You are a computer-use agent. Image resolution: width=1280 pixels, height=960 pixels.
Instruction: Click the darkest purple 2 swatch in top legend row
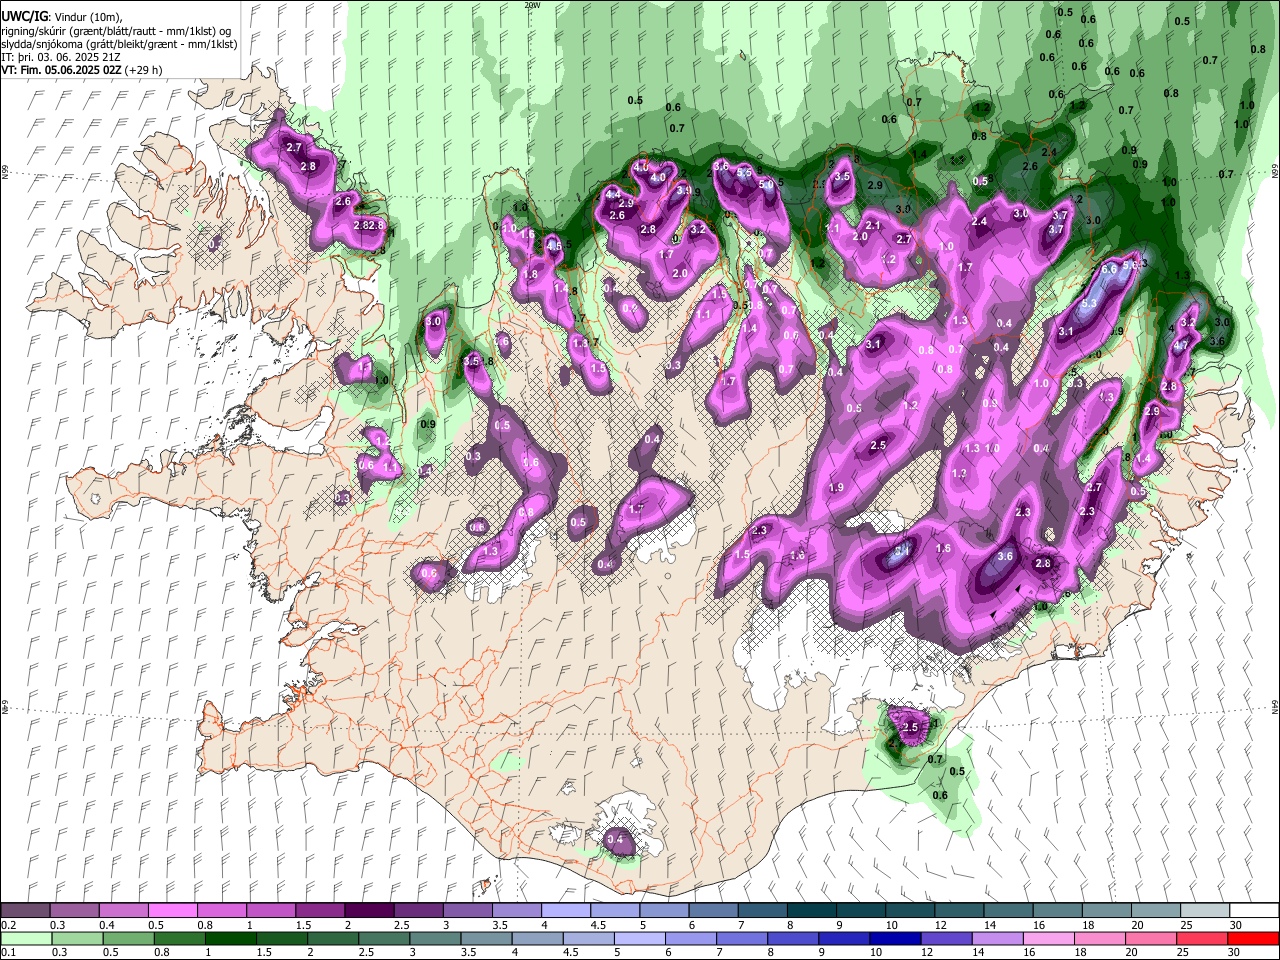click(x=369, y=910)
